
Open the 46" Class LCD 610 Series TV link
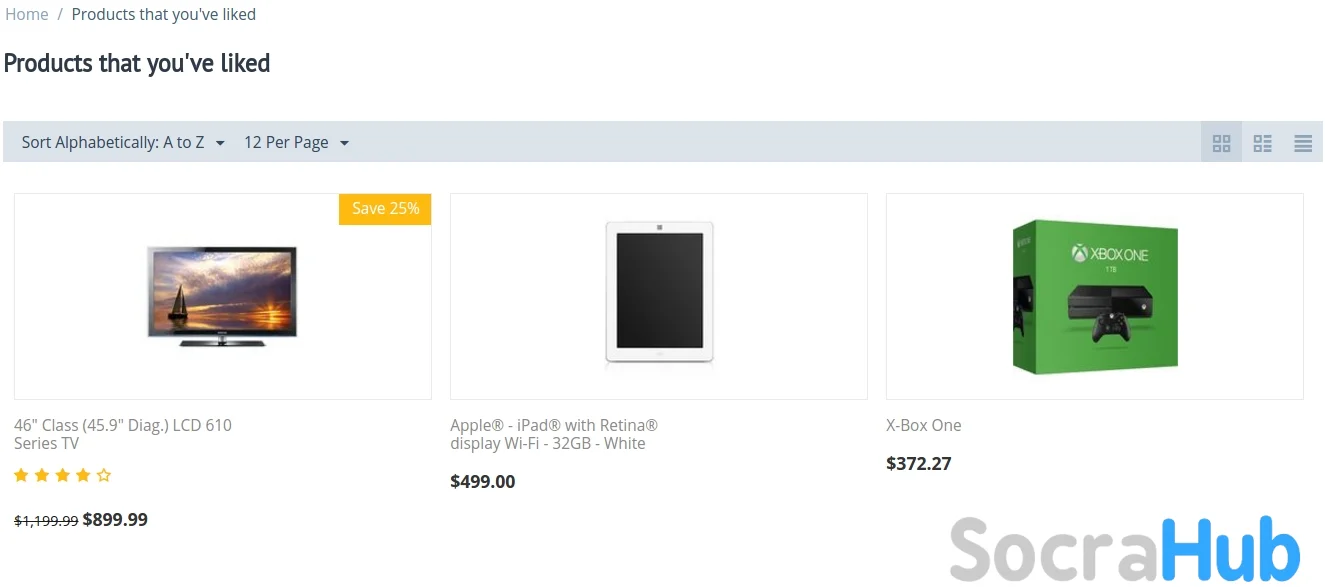click(x=122, y=434)
